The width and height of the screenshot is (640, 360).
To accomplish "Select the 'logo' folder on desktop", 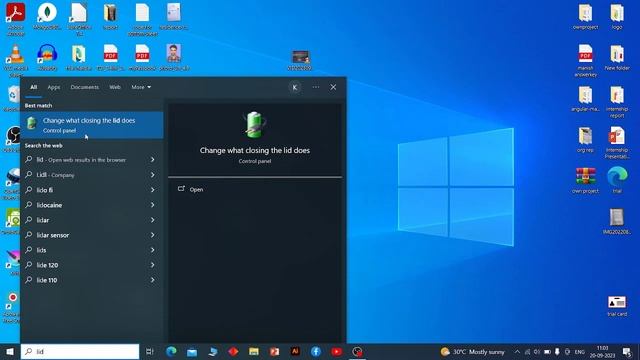I will pos(617,17).
